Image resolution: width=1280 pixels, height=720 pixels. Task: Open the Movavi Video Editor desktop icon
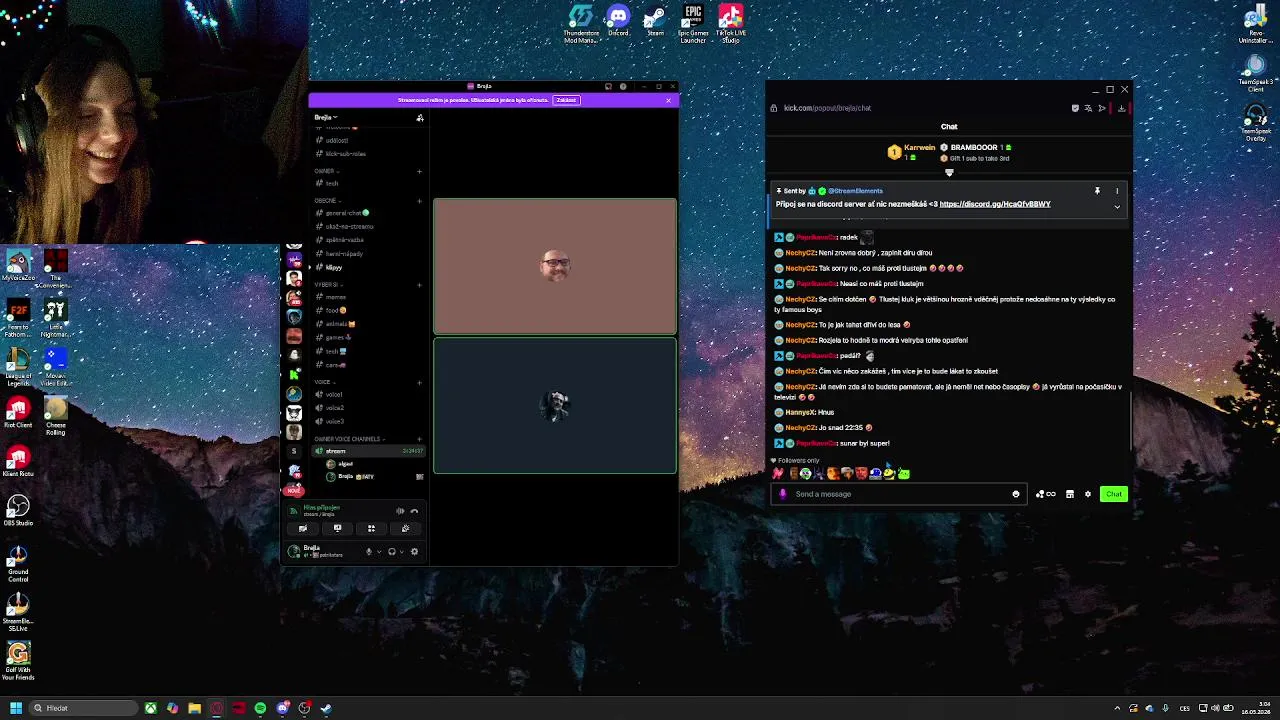[x=56, y=367]
